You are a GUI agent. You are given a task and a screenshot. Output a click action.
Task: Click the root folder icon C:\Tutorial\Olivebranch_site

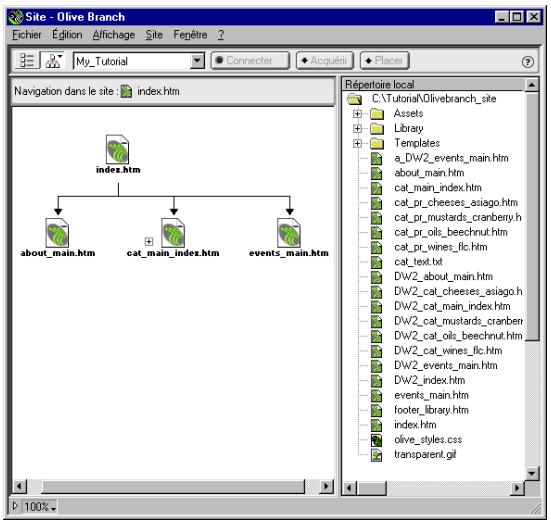(x=354, y=99)
